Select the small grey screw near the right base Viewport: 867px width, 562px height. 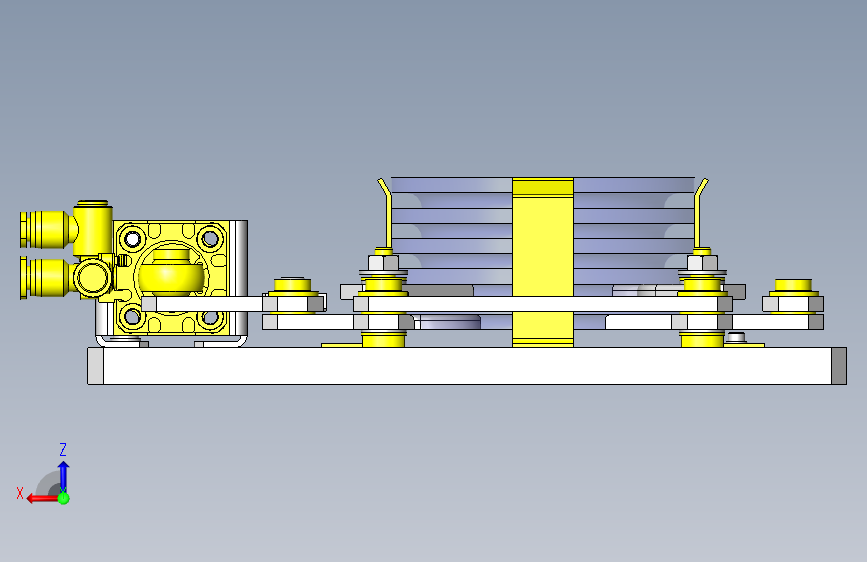735,337
